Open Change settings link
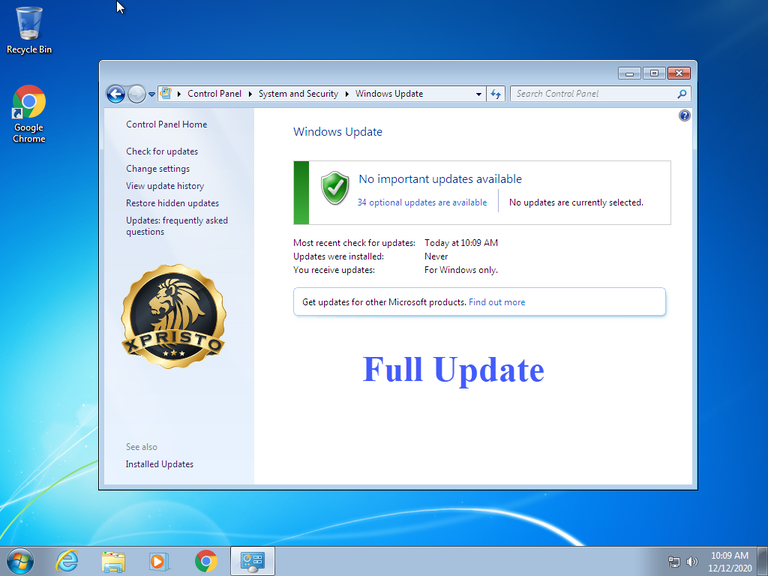 [158, 168]
